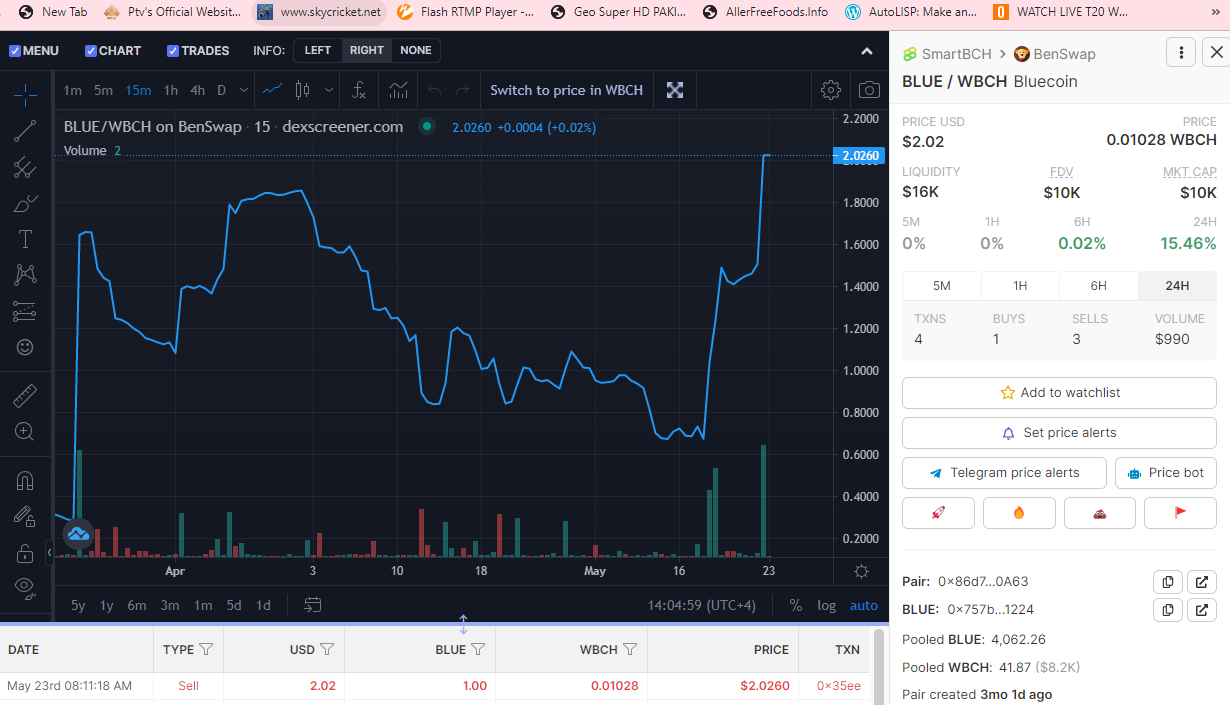Image resolution: width=1230 pixels, height=705 pixels.
Task: Toggle hide all drawings eye icon
Action: tap(25, 587)
